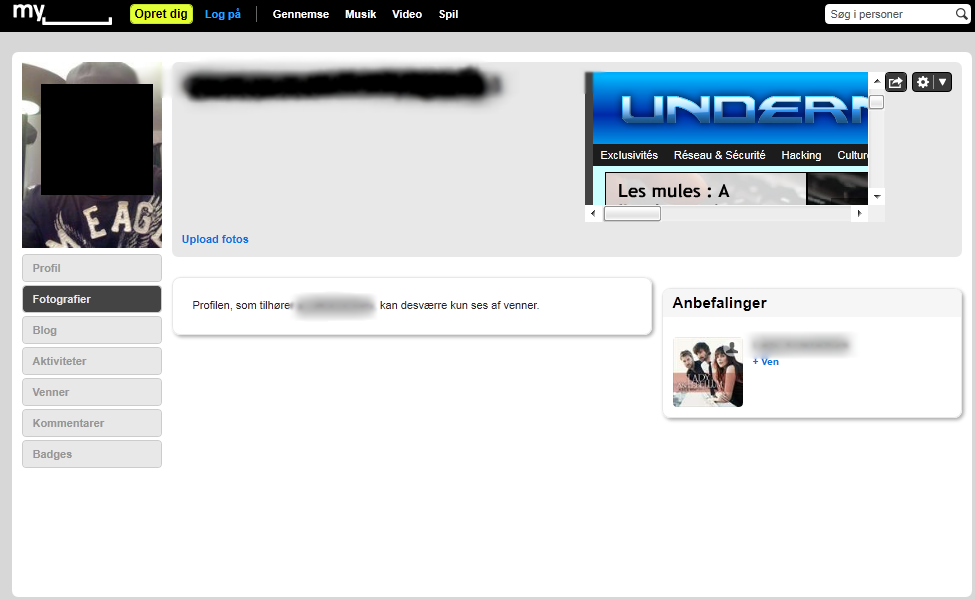Open Gennemse menu item
This screenshot has width=975, height=600.
301,14
